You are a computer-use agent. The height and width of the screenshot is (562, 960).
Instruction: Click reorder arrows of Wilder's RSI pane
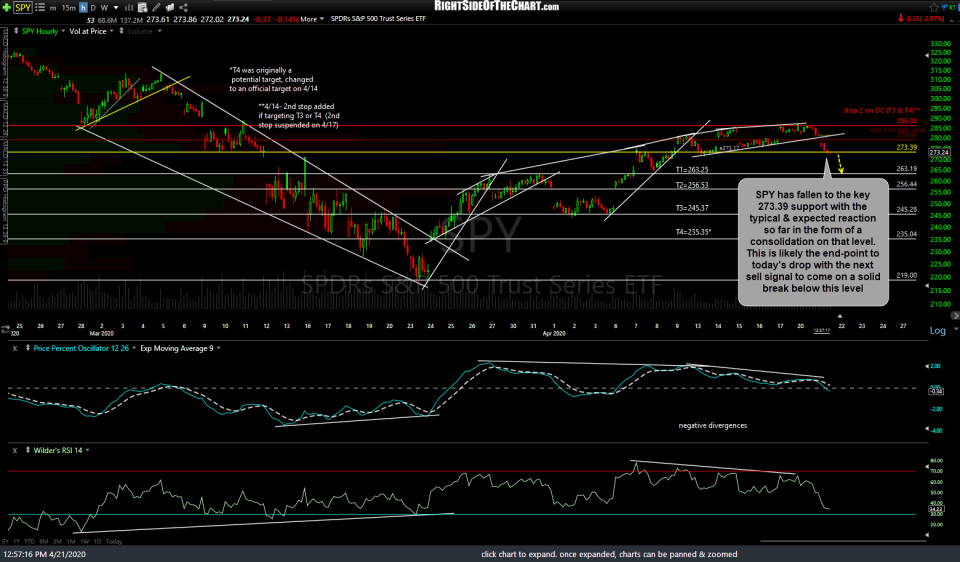(28, 450)
